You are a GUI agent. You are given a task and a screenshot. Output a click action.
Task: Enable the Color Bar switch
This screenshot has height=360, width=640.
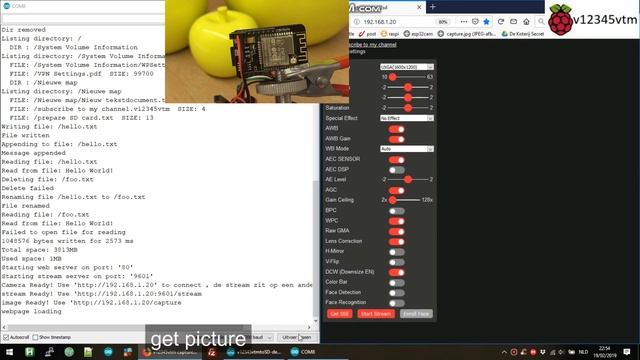[x=396, y=282]
